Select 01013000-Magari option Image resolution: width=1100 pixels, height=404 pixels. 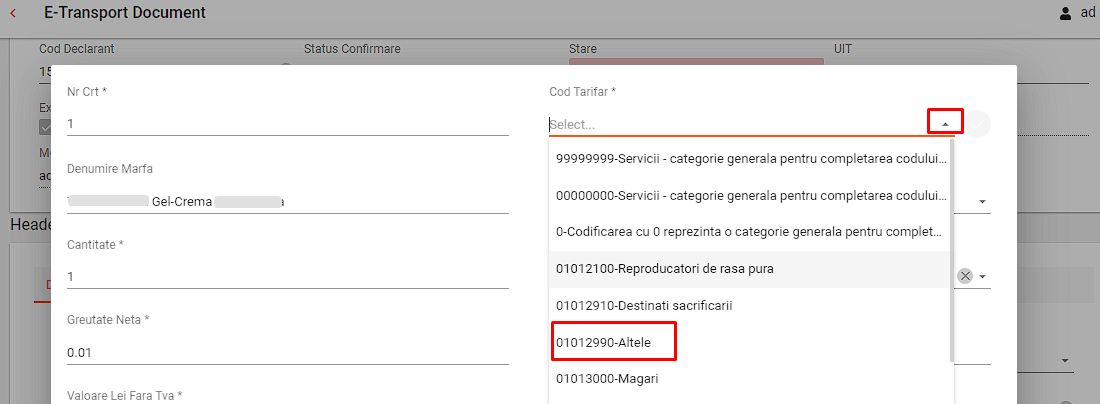751,379
